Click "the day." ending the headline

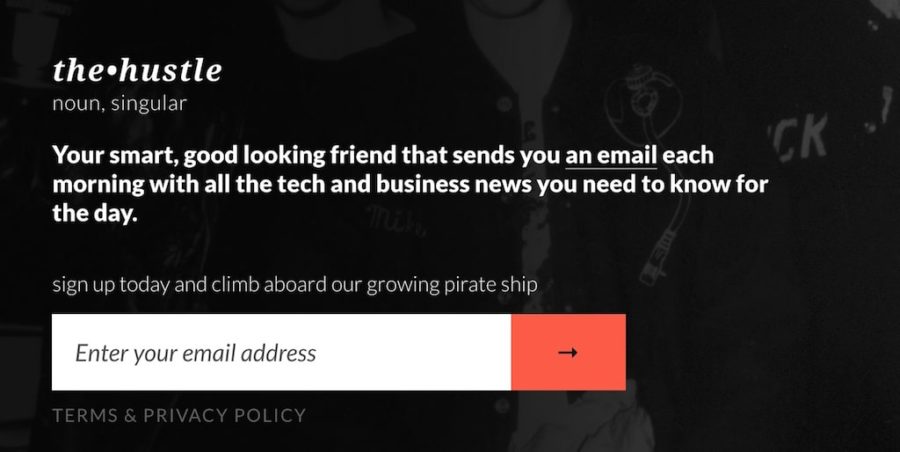[94, 214]
